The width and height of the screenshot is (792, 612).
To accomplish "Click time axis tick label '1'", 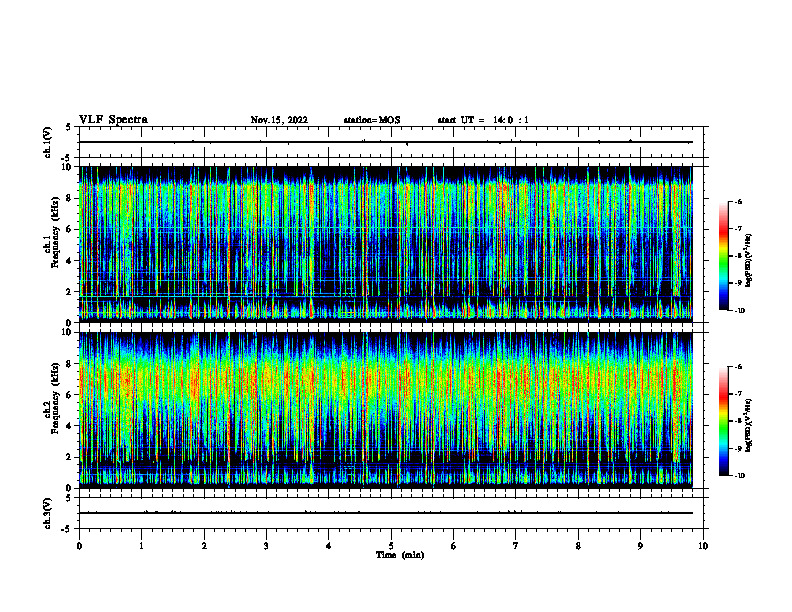I will [141, 546].
